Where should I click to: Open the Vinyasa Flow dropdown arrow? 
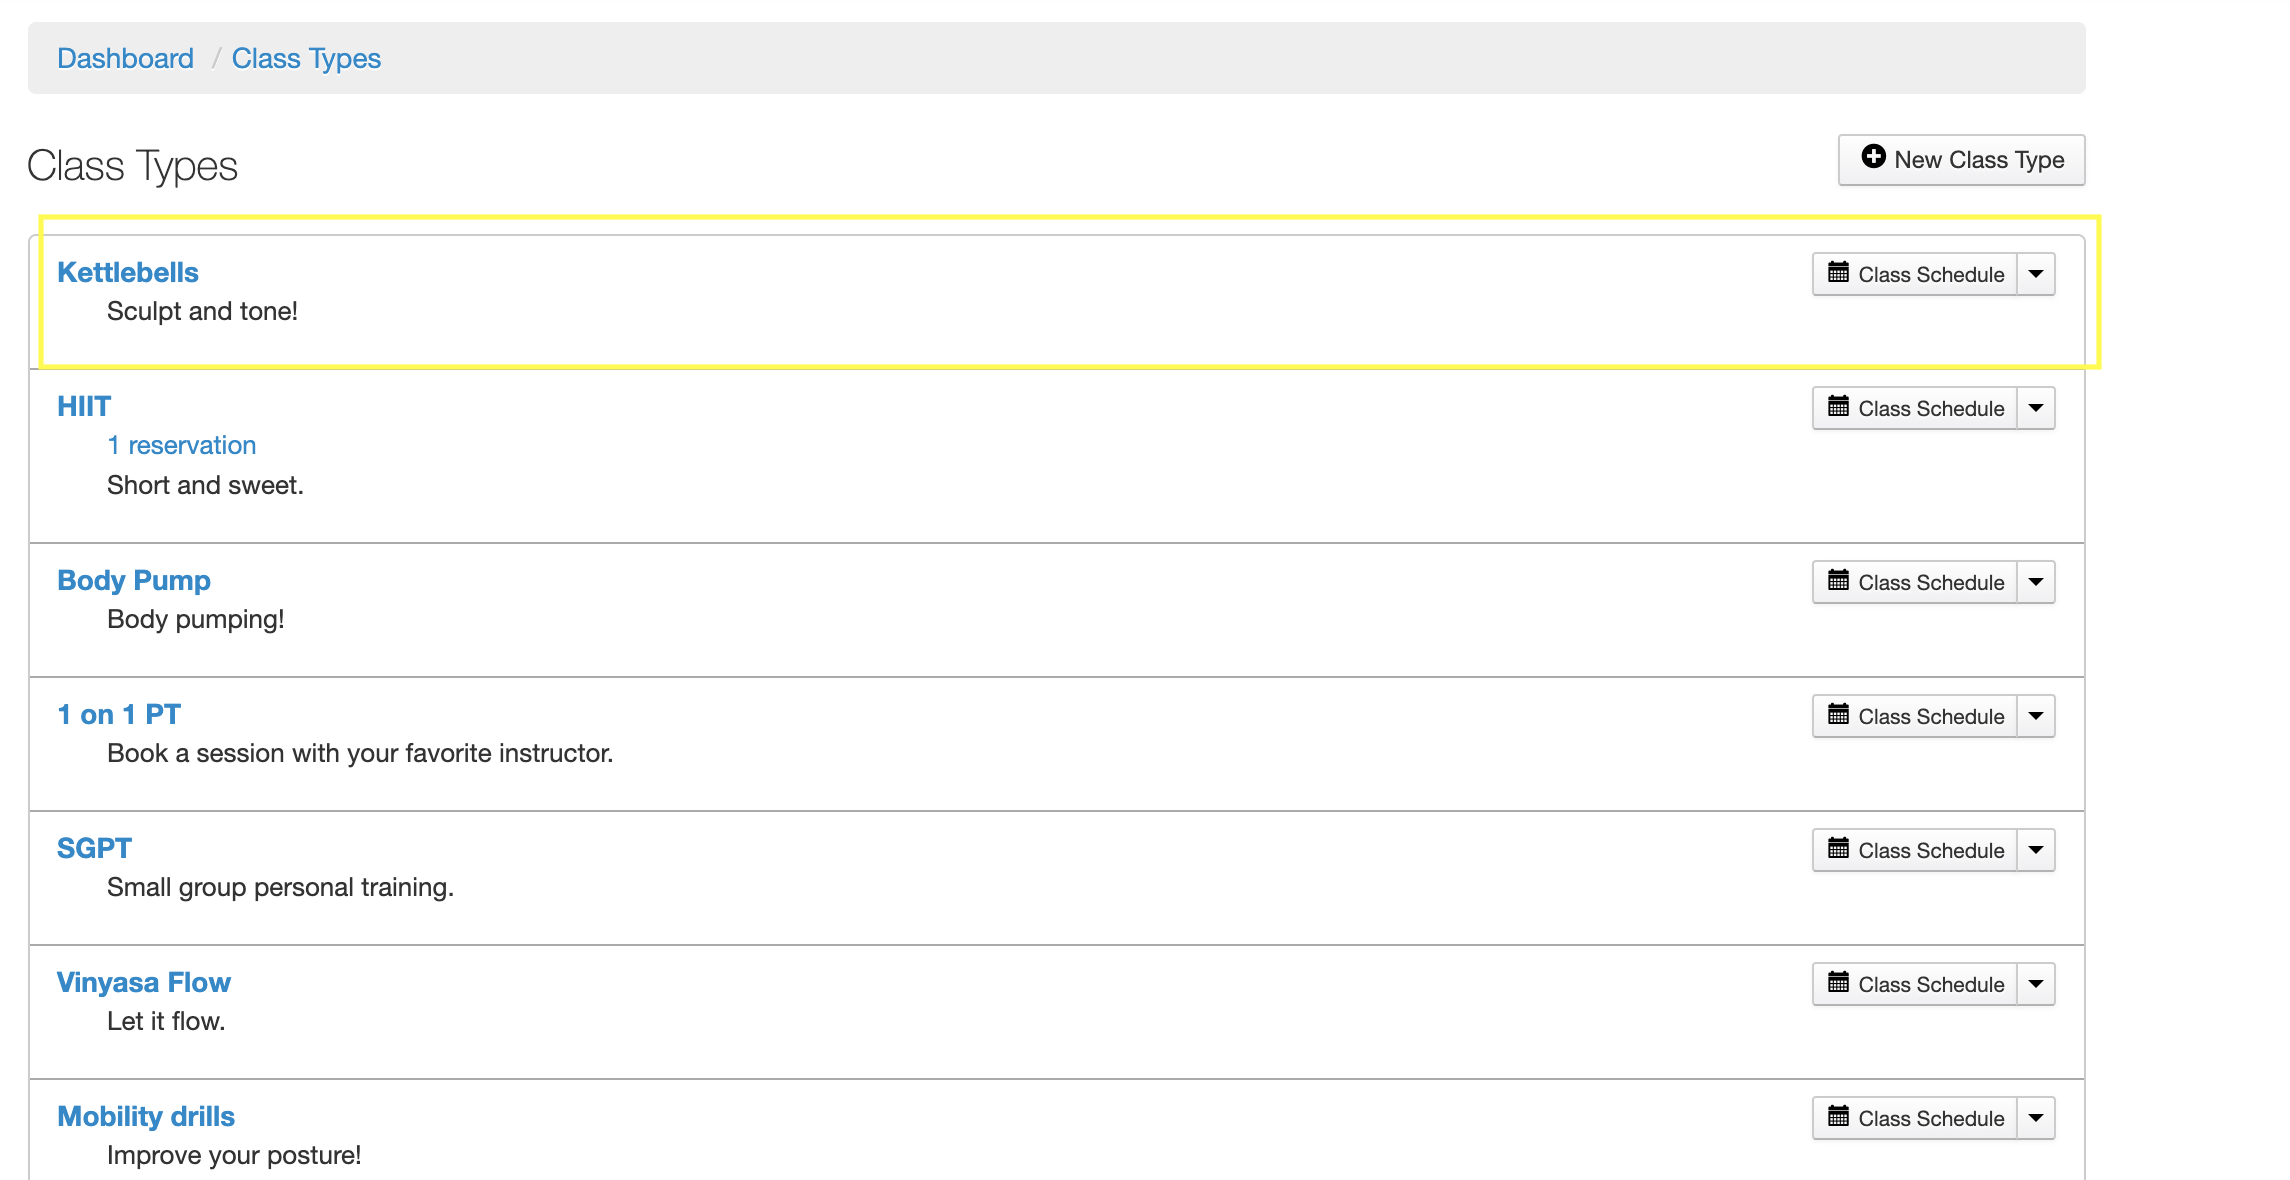pos(2036,984)
